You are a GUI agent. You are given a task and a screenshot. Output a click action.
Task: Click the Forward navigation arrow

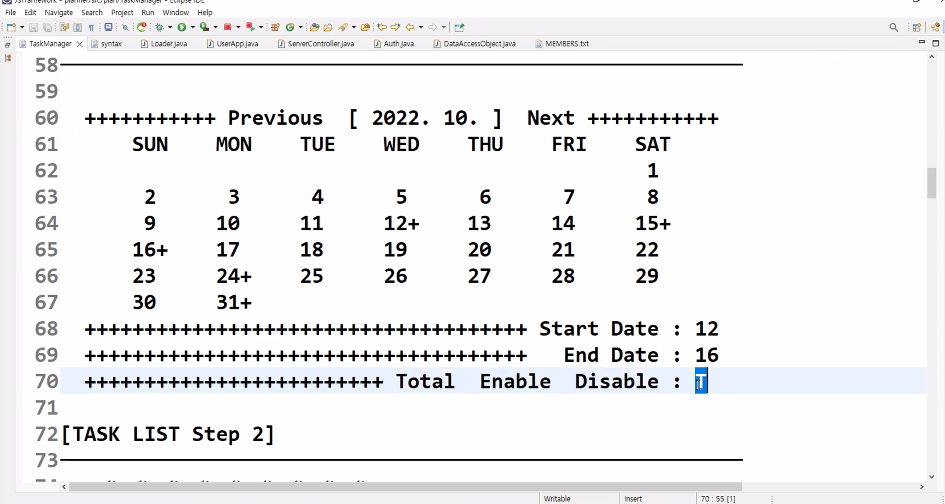click(432, 27)
